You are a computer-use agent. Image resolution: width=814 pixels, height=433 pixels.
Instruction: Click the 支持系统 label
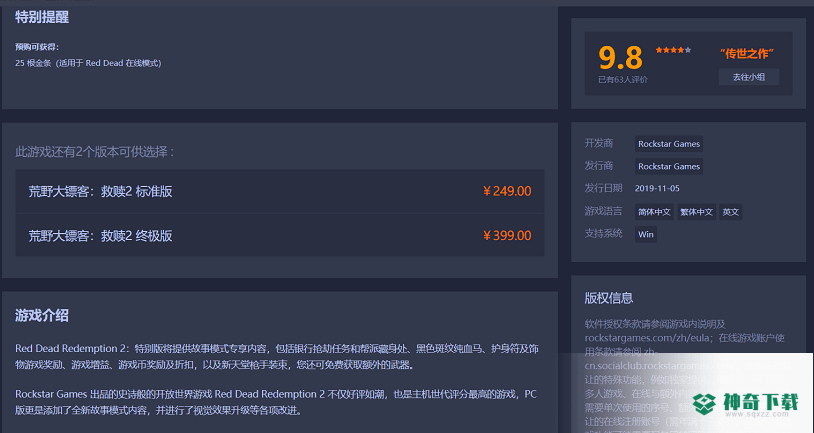(x=603, y=233)
